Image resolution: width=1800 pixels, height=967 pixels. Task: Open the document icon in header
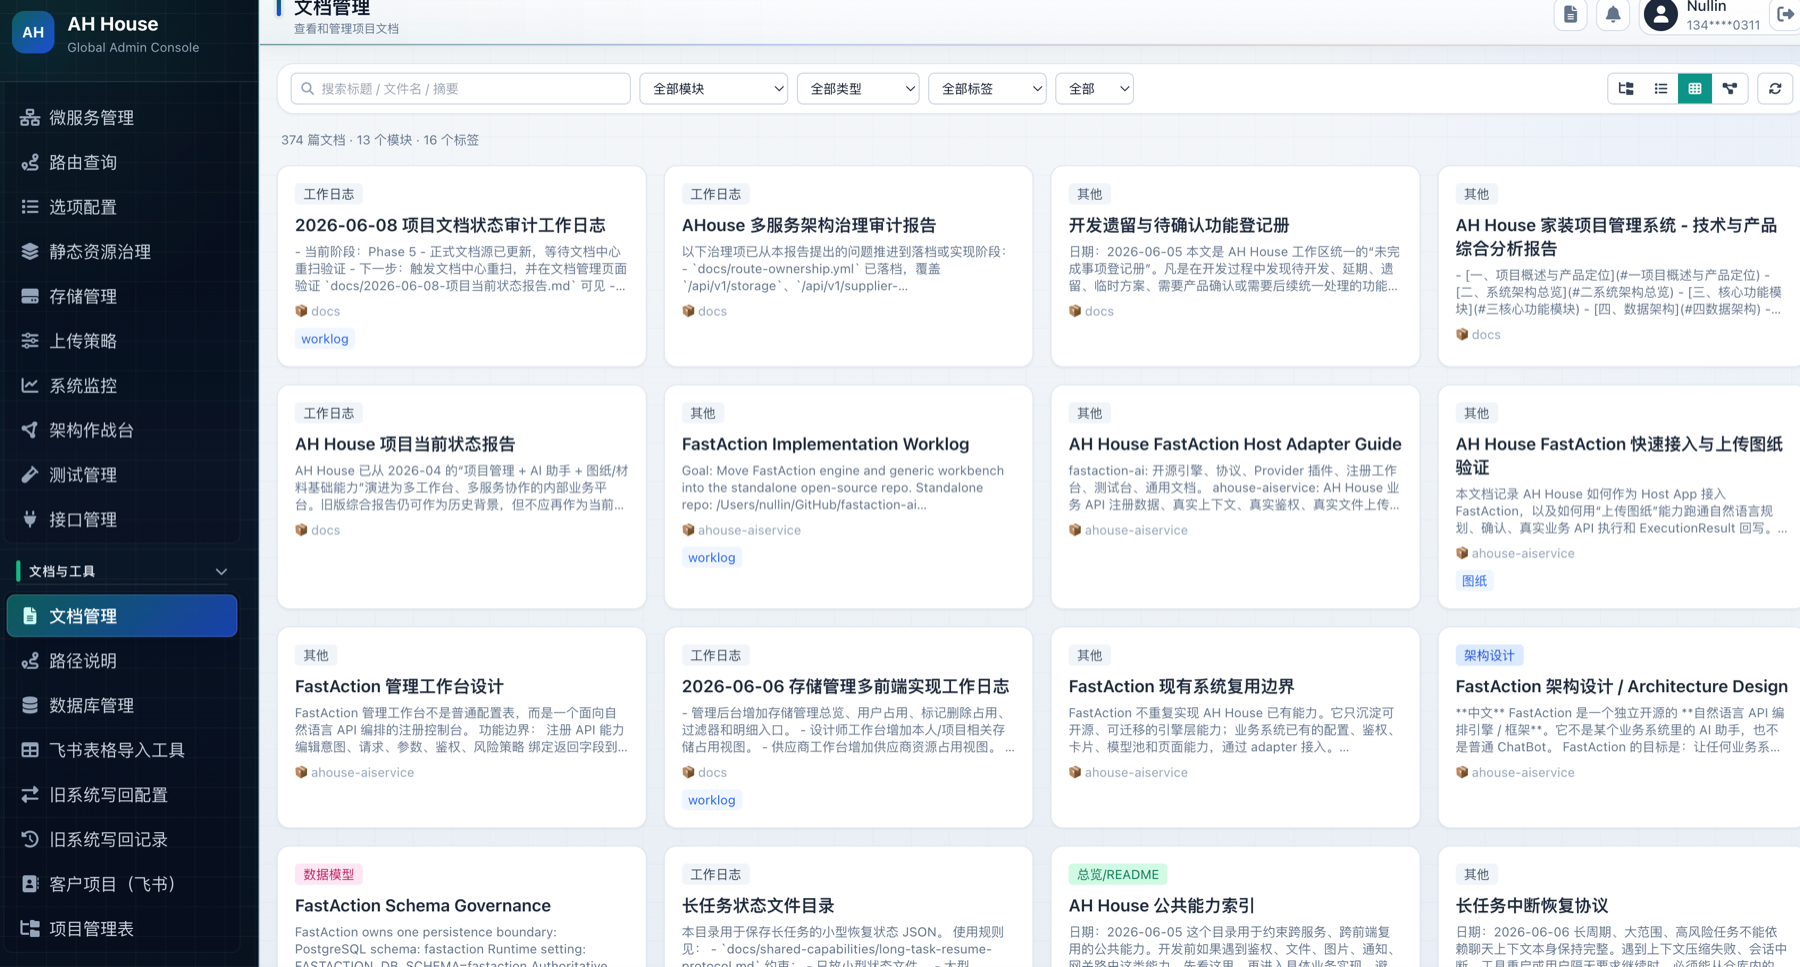click(x=1570, y=14)
